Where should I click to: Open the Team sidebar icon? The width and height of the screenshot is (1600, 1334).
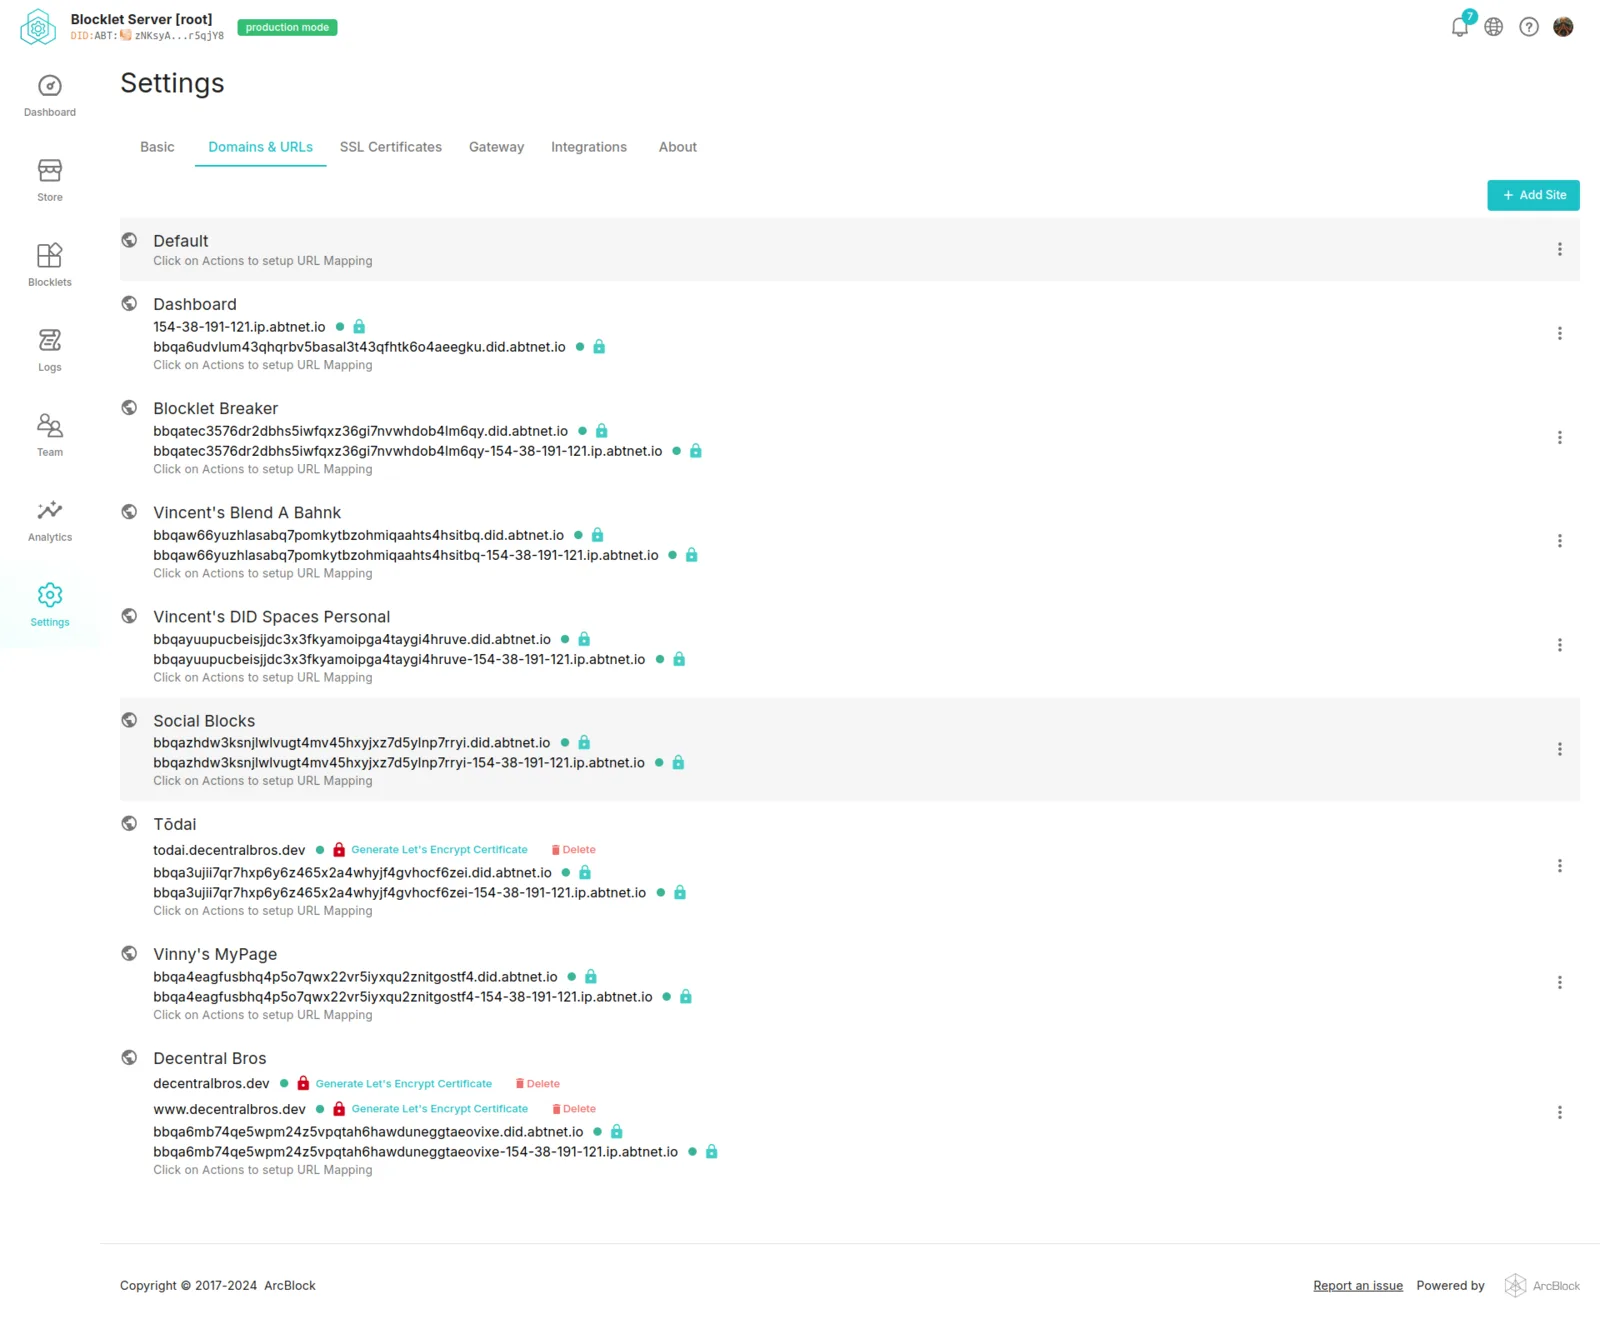click(x=50, y=426)
